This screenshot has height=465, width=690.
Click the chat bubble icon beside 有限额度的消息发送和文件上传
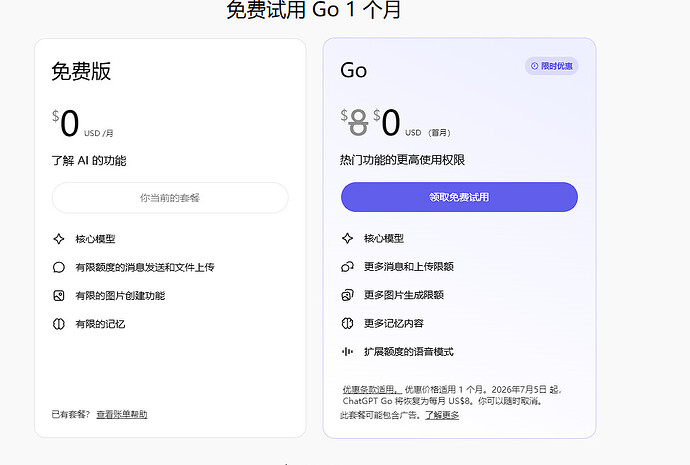(59, 267)
